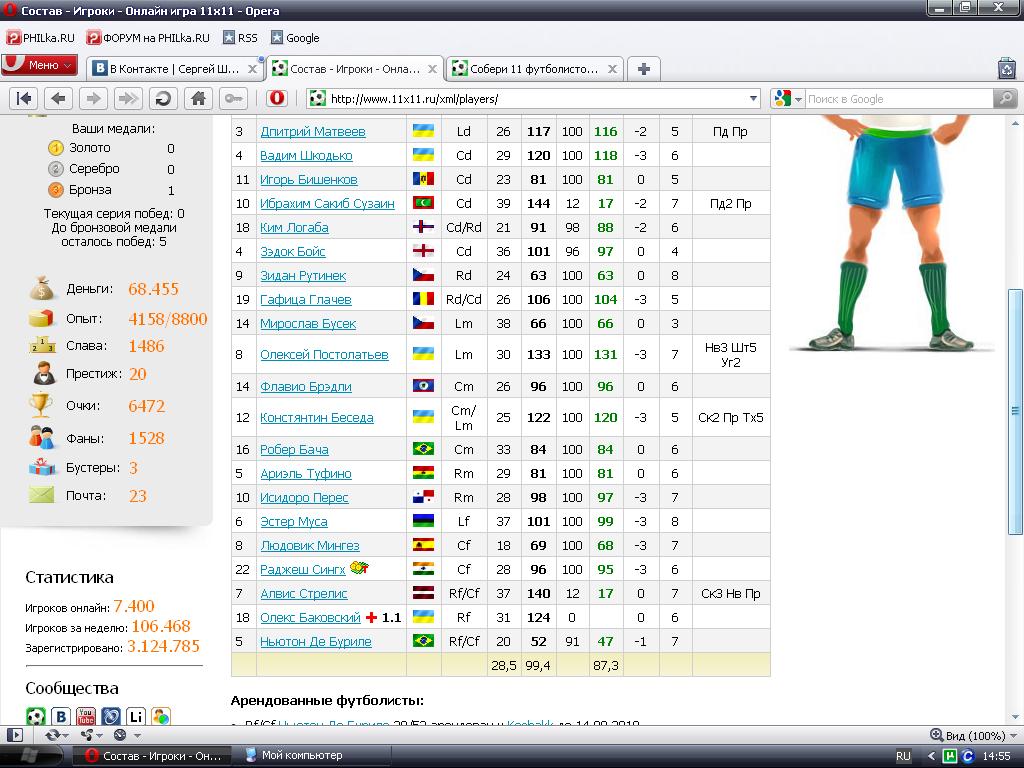Image resolution: width=1024 pixels, height=768 pixels.
Task: Expand the address bar history dropdown
Action: [753, 99]
